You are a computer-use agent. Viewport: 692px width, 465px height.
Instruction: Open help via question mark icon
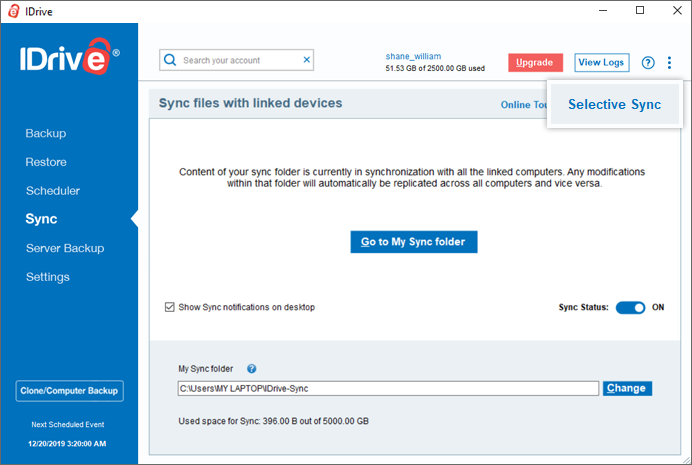click(x=648, y=63)
